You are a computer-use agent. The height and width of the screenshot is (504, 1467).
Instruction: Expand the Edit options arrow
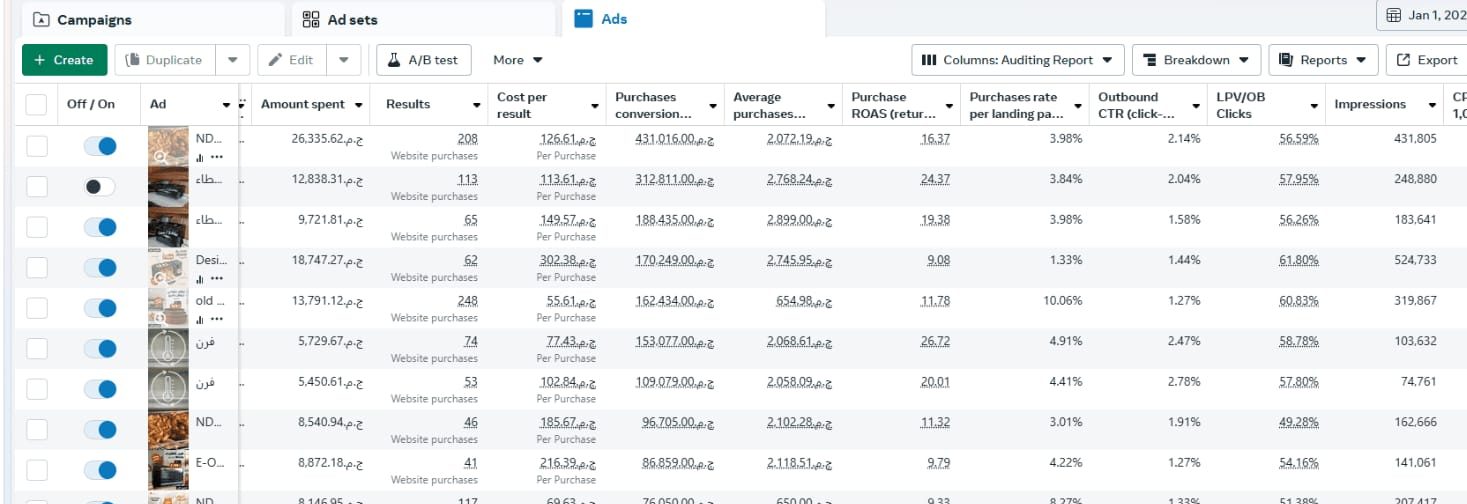pyautogui.click(x=343, y=60)
